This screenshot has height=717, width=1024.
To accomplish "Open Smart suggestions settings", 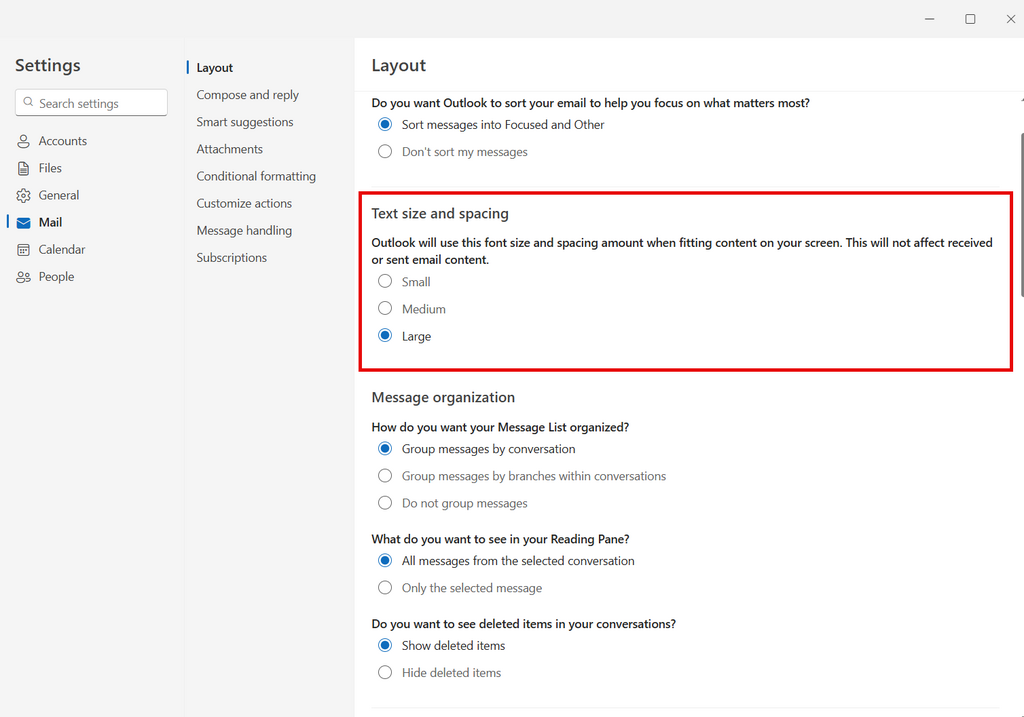I will (245, 122).
